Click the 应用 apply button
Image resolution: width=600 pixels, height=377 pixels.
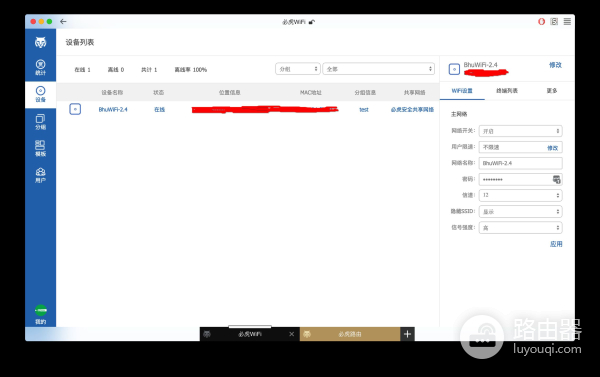pos(556,244)
